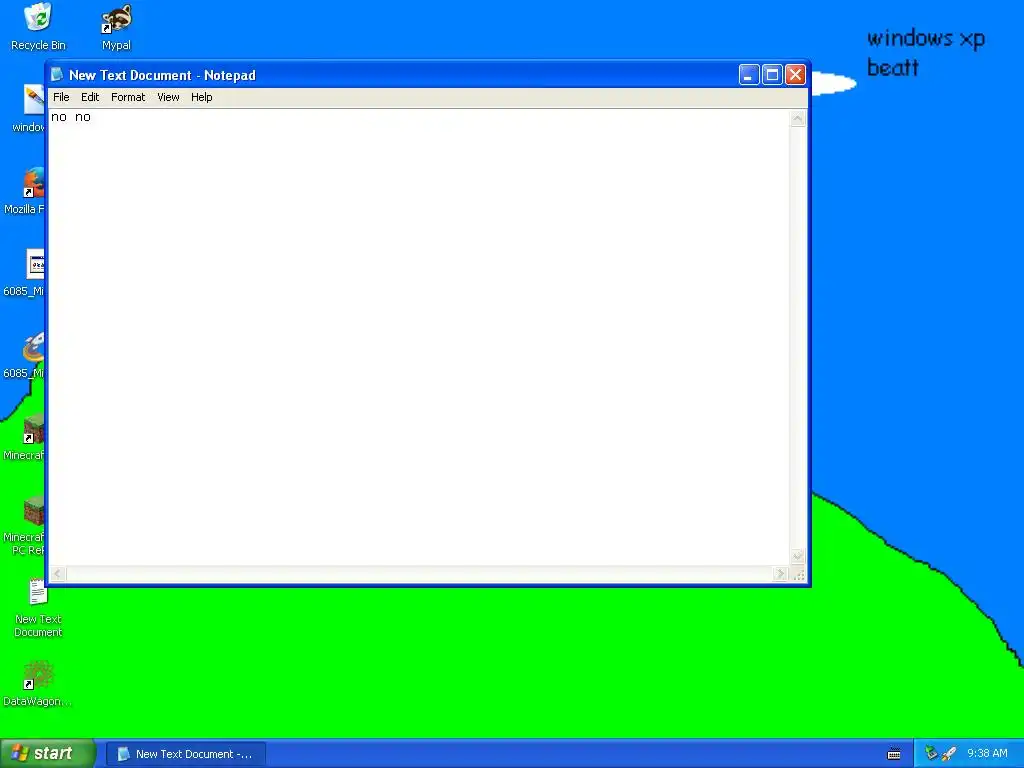Click the 9:38 AM system clock

pos(987,754)
